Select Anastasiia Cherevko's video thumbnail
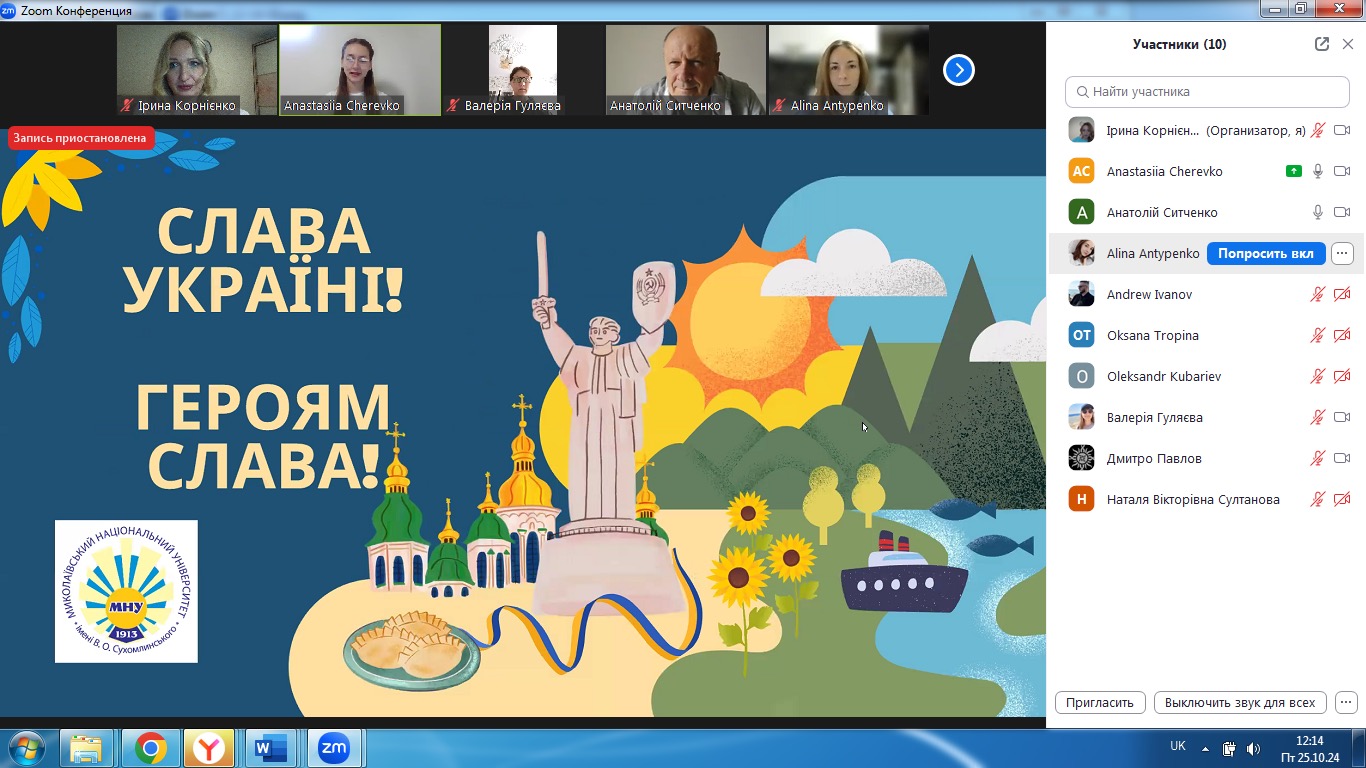Screen dimensions: 1366x768 360,69
